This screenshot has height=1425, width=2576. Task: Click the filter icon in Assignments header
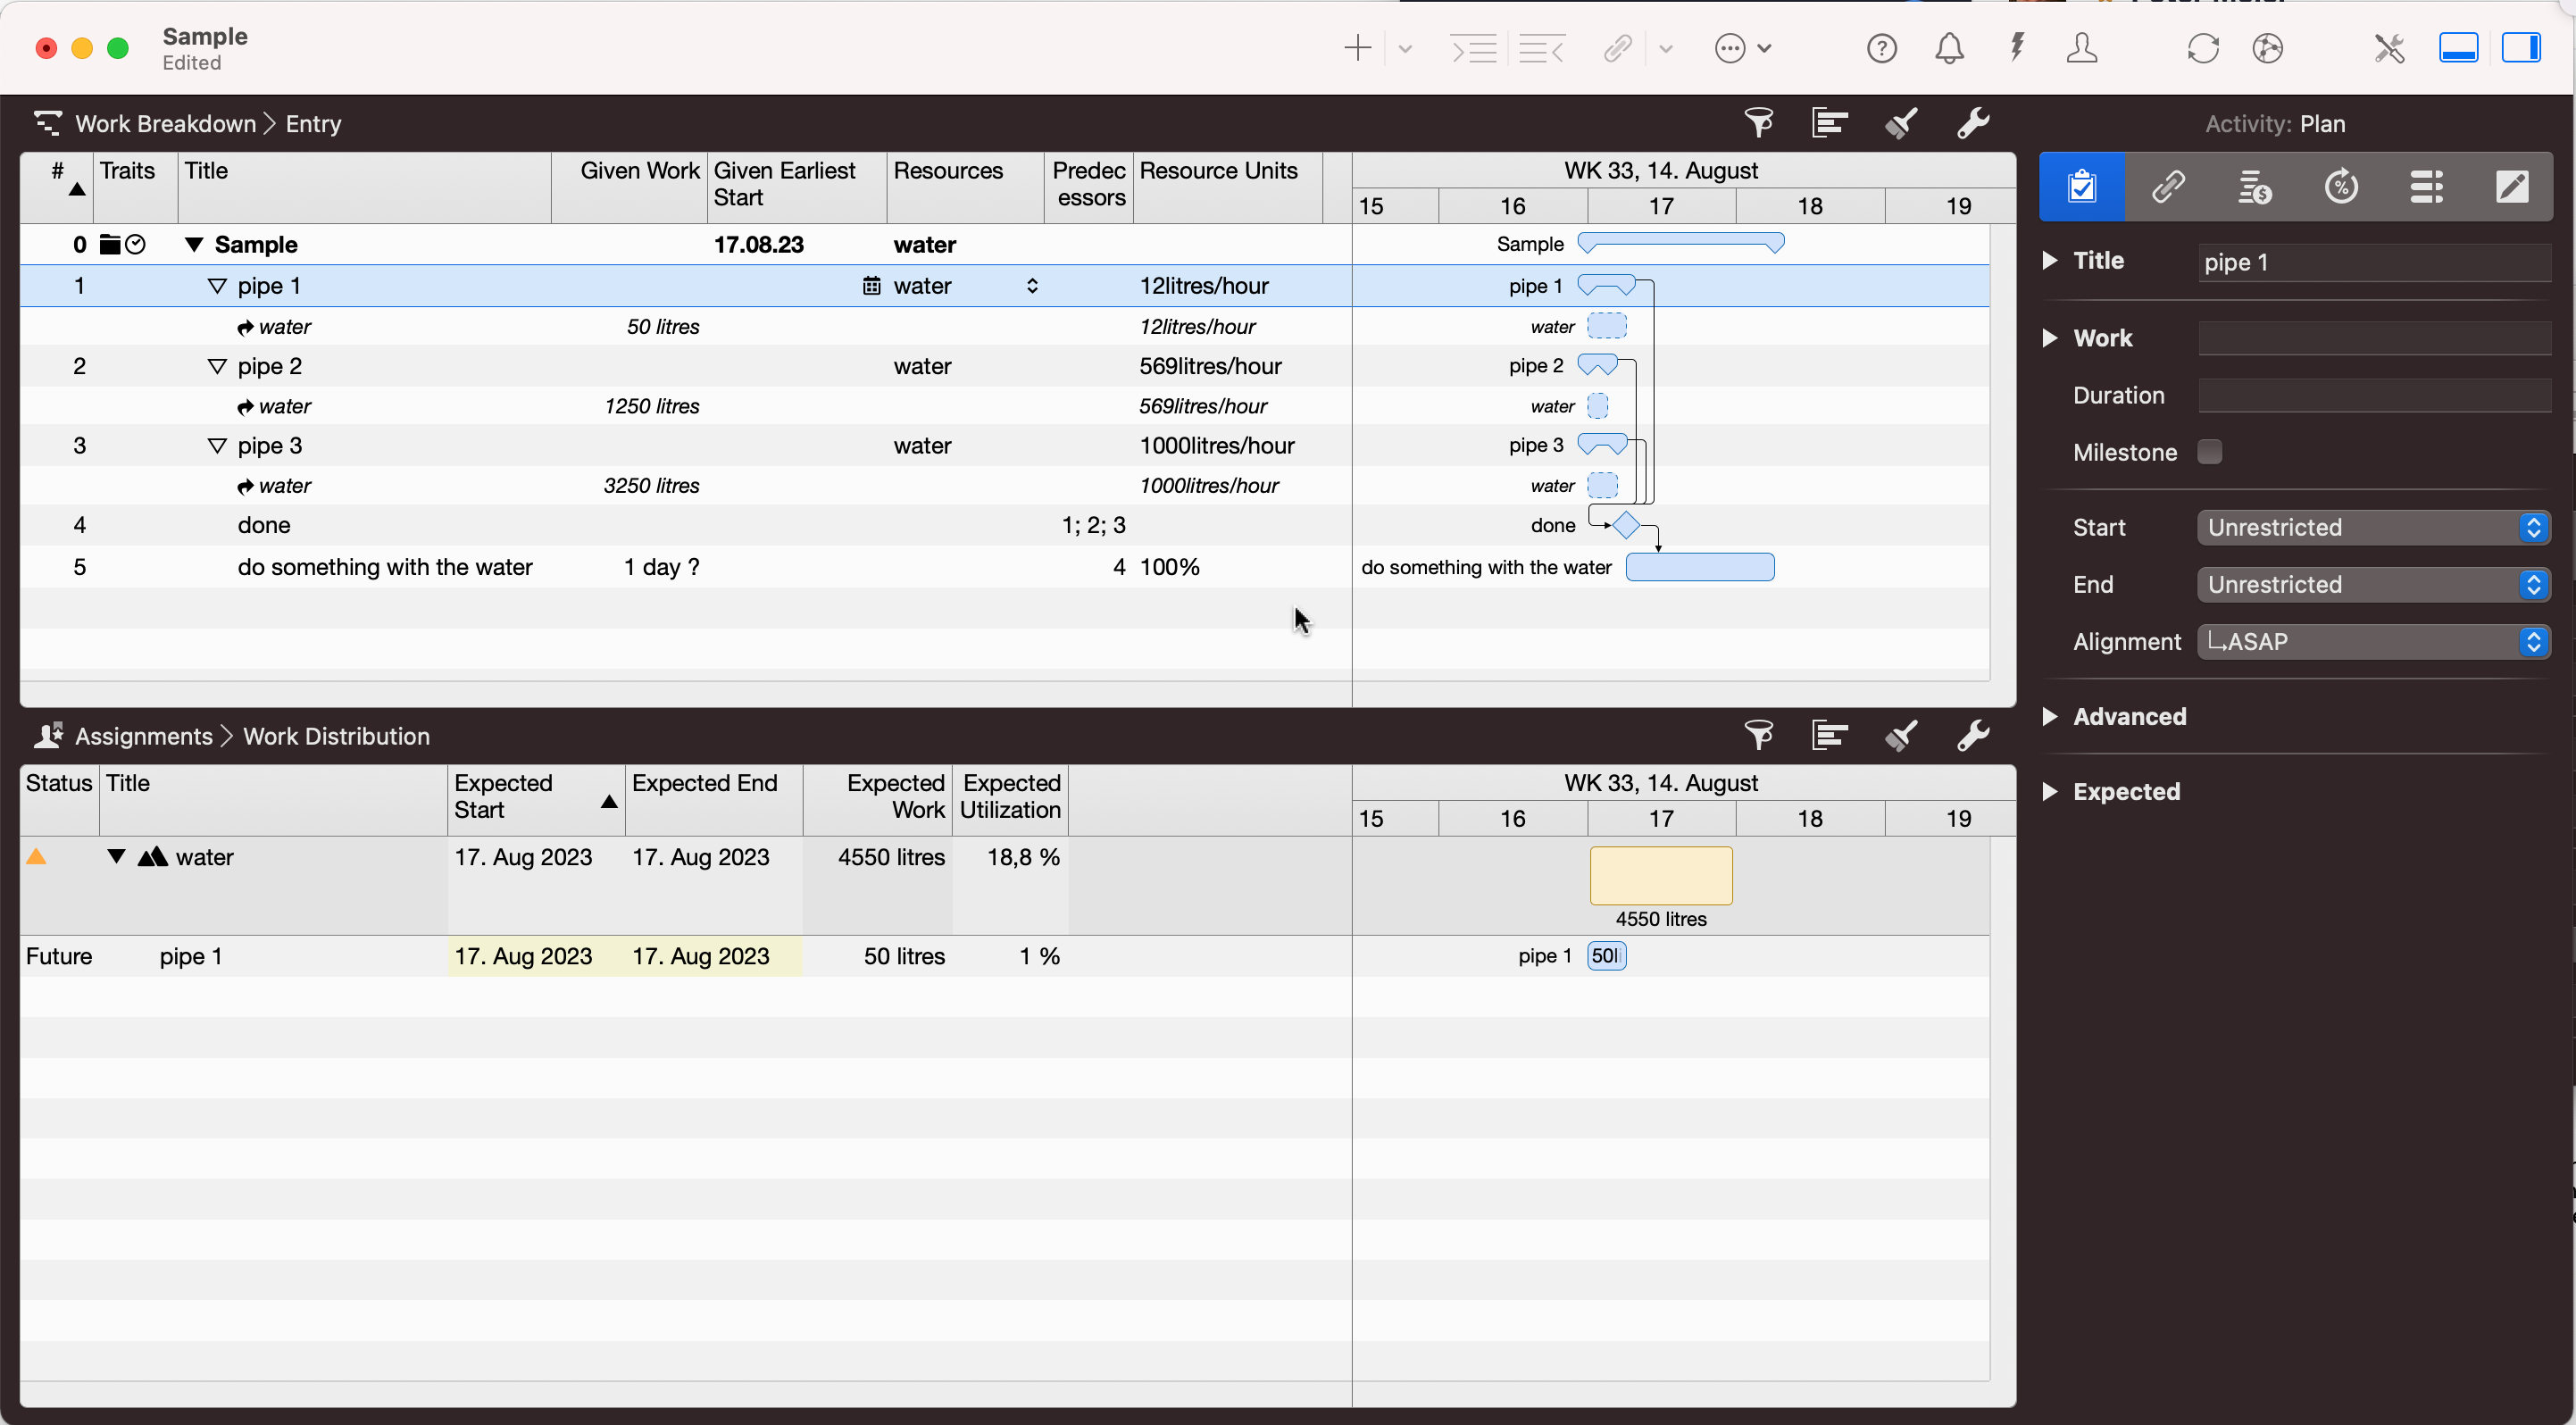click(1758, 735)
